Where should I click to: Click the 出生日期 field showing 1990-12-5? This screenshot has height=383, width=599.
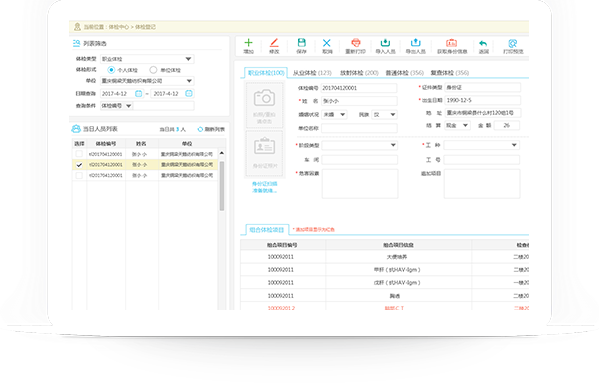pyautogui.click(x=482, y=100)
